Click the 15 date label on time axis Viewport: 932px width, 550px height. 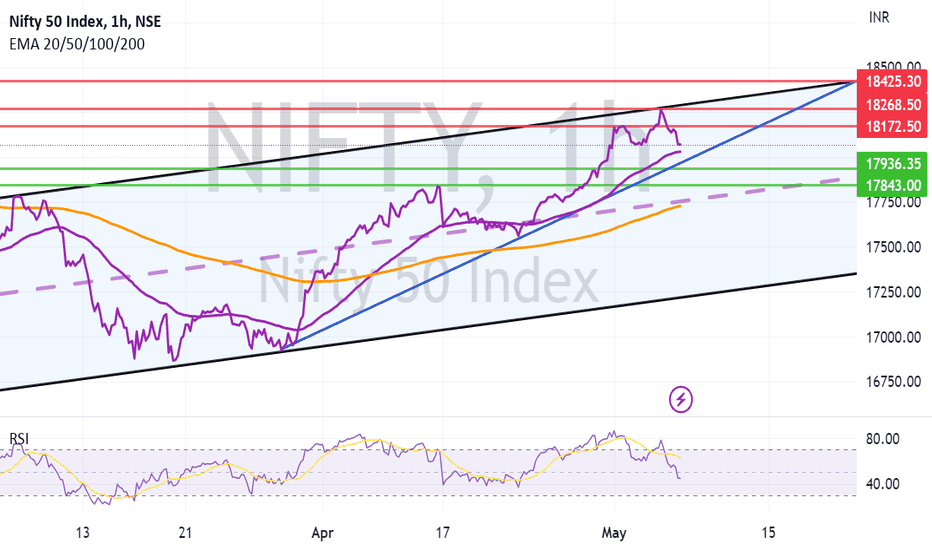(x=769, y=532)
